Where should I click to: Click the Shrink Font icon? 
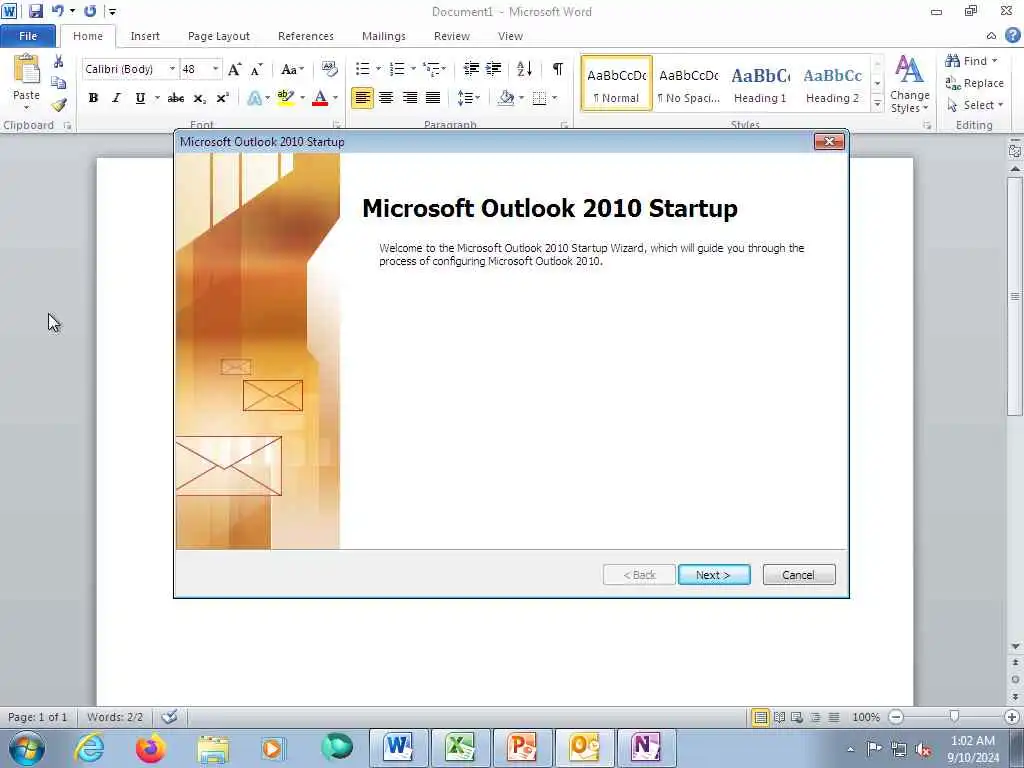point(257,69)
